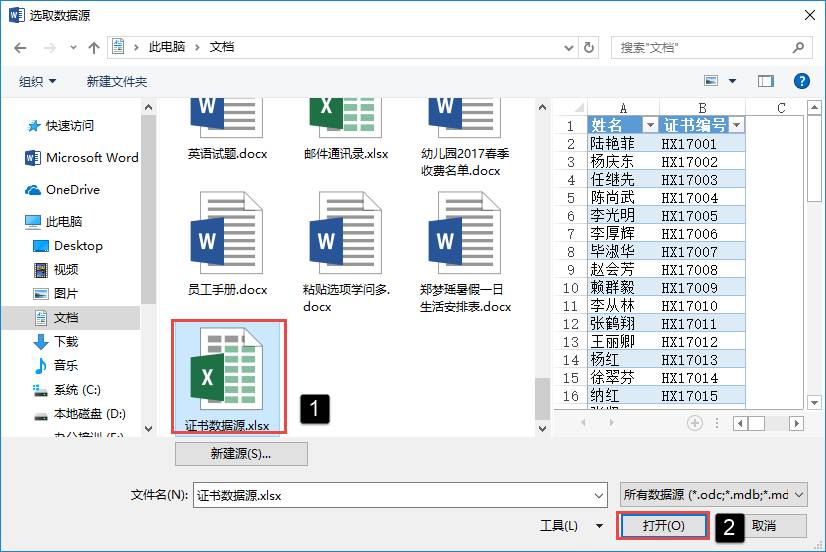Select column B header in preview
Viewport: 826px width, 552px height.
(x=702, y=108)
